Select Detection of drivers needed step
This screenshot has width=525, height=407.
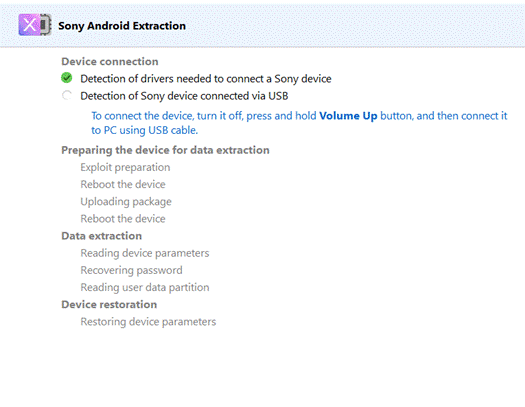pyautogui.click(x=206, y=79)
